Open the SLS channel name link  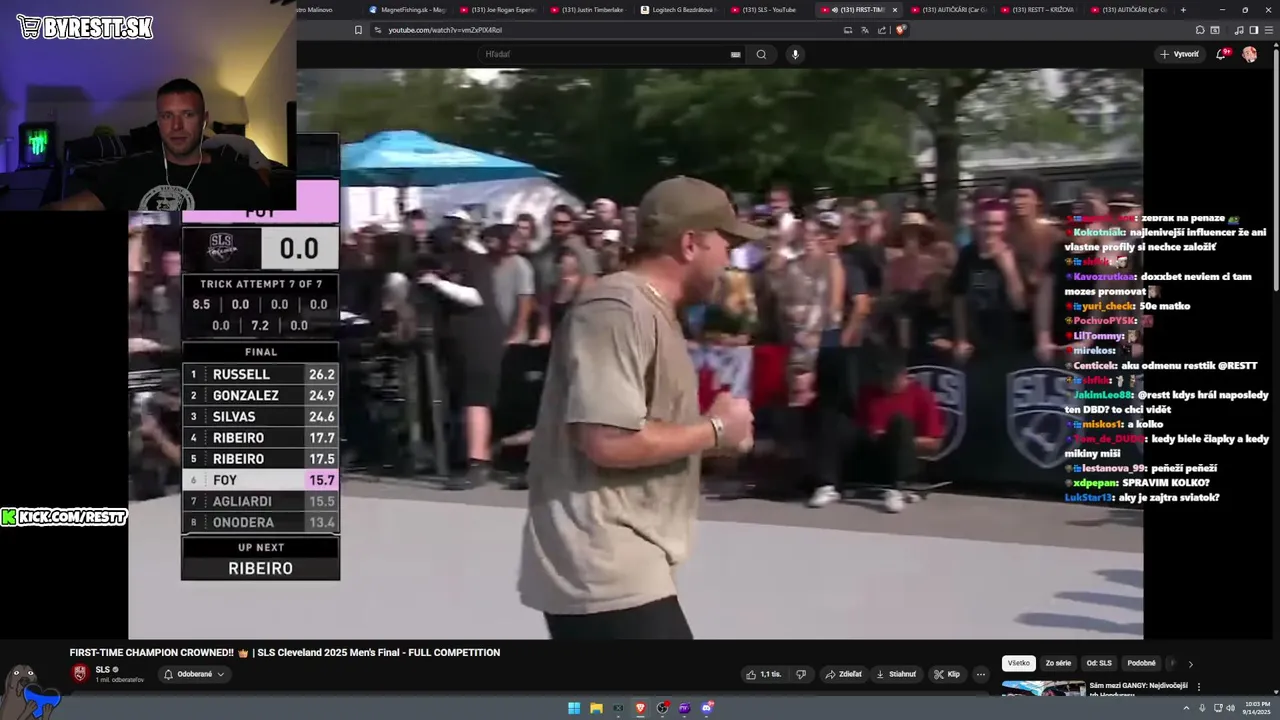(102, 669)
